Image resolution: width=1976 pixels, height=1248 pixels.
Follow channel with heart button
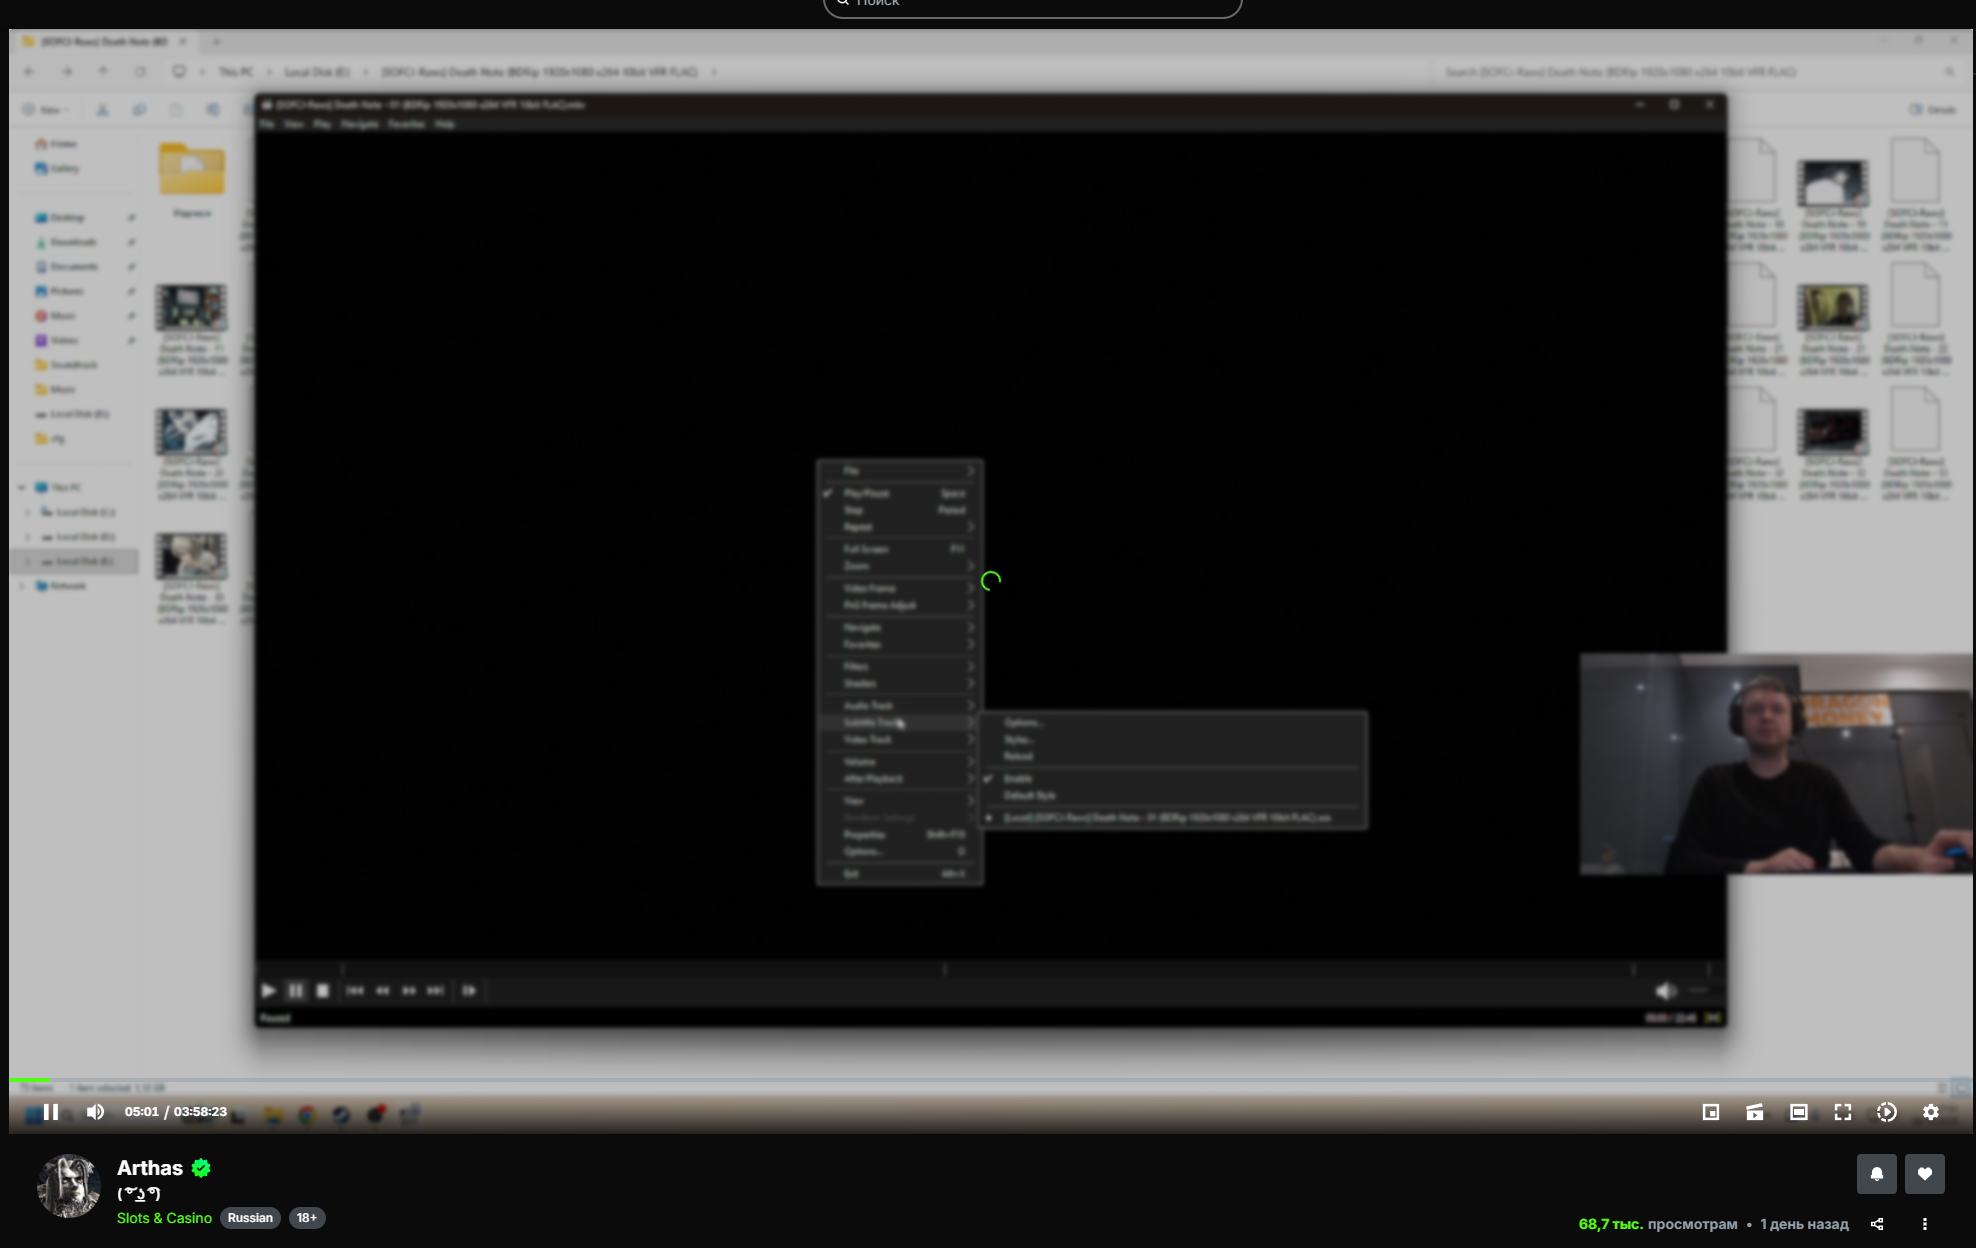click(1925, 1174)
